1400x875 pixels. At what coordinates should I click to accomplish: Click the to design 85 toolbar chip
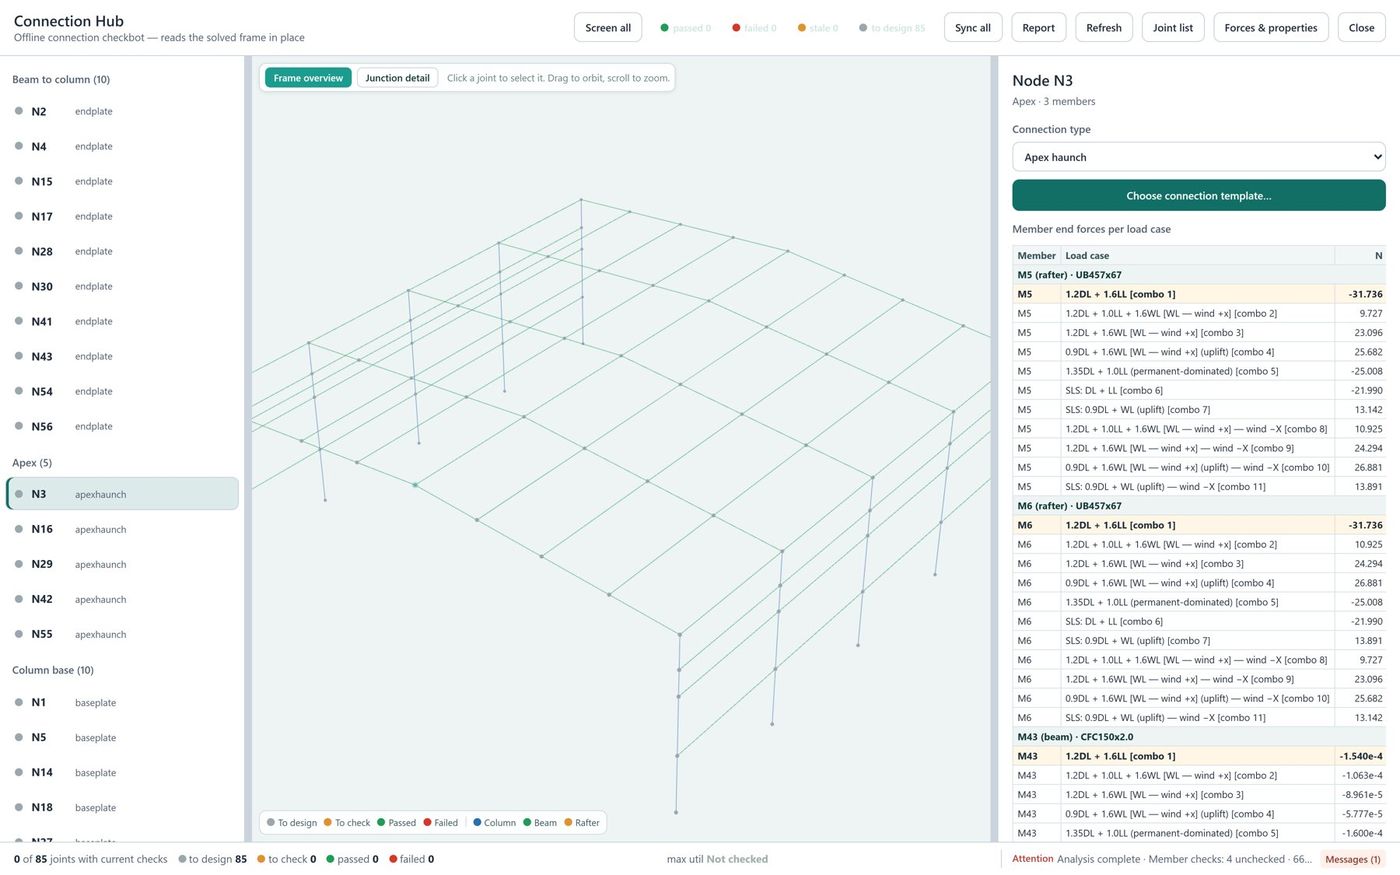pyautogui.click(x=892, y=28)
